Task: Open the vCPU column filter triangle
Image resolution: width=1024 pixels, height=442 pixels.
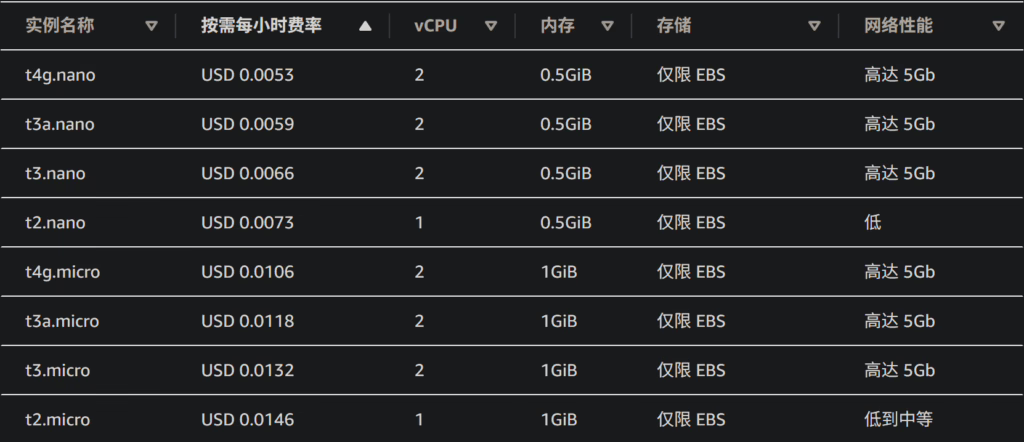Action: coord(491,26)
